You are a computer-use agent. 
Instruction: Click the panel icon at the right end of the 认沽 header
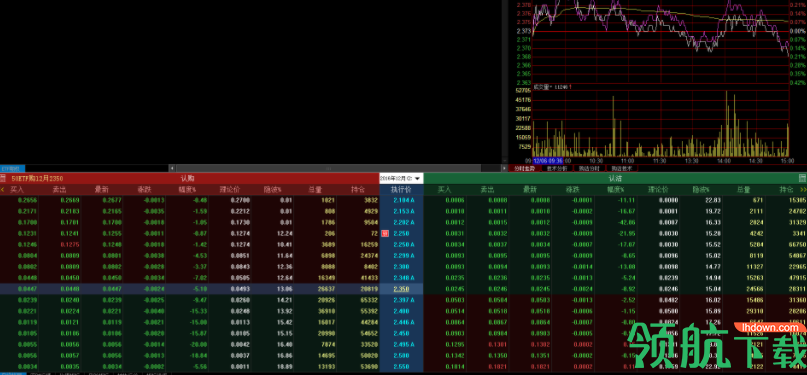(x=802, y=178)
